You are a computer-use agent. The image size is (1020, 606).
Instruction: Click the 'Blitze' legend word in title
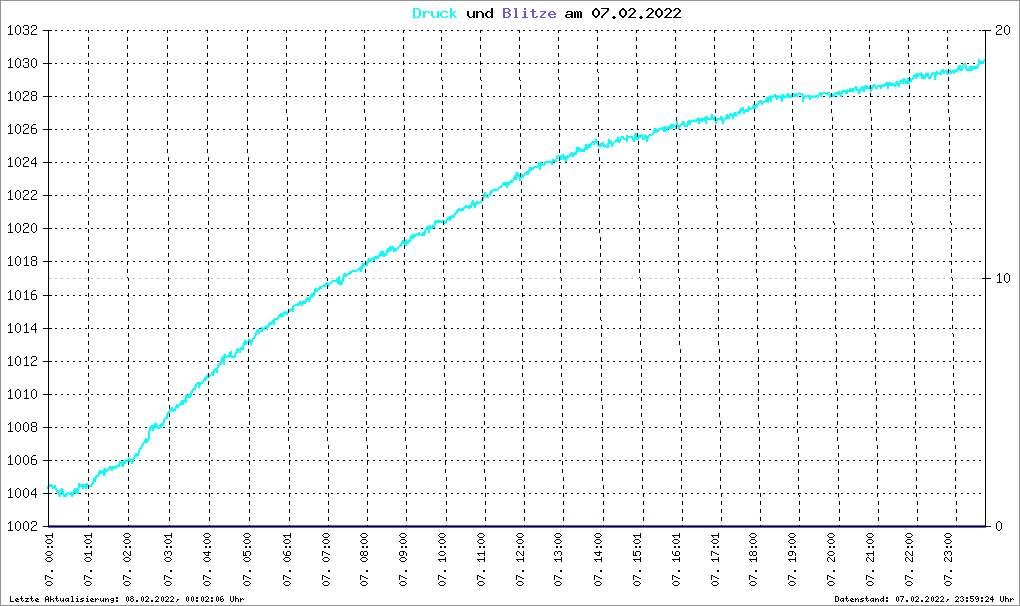point(529,13)
